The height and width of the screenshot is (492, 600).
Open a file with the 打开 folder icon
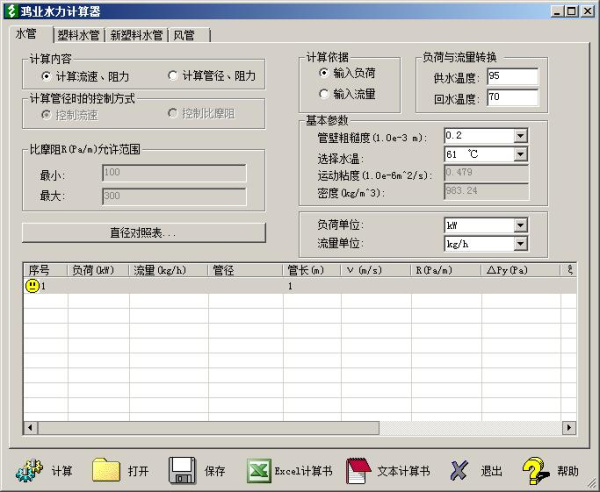[x=106, y=470]
